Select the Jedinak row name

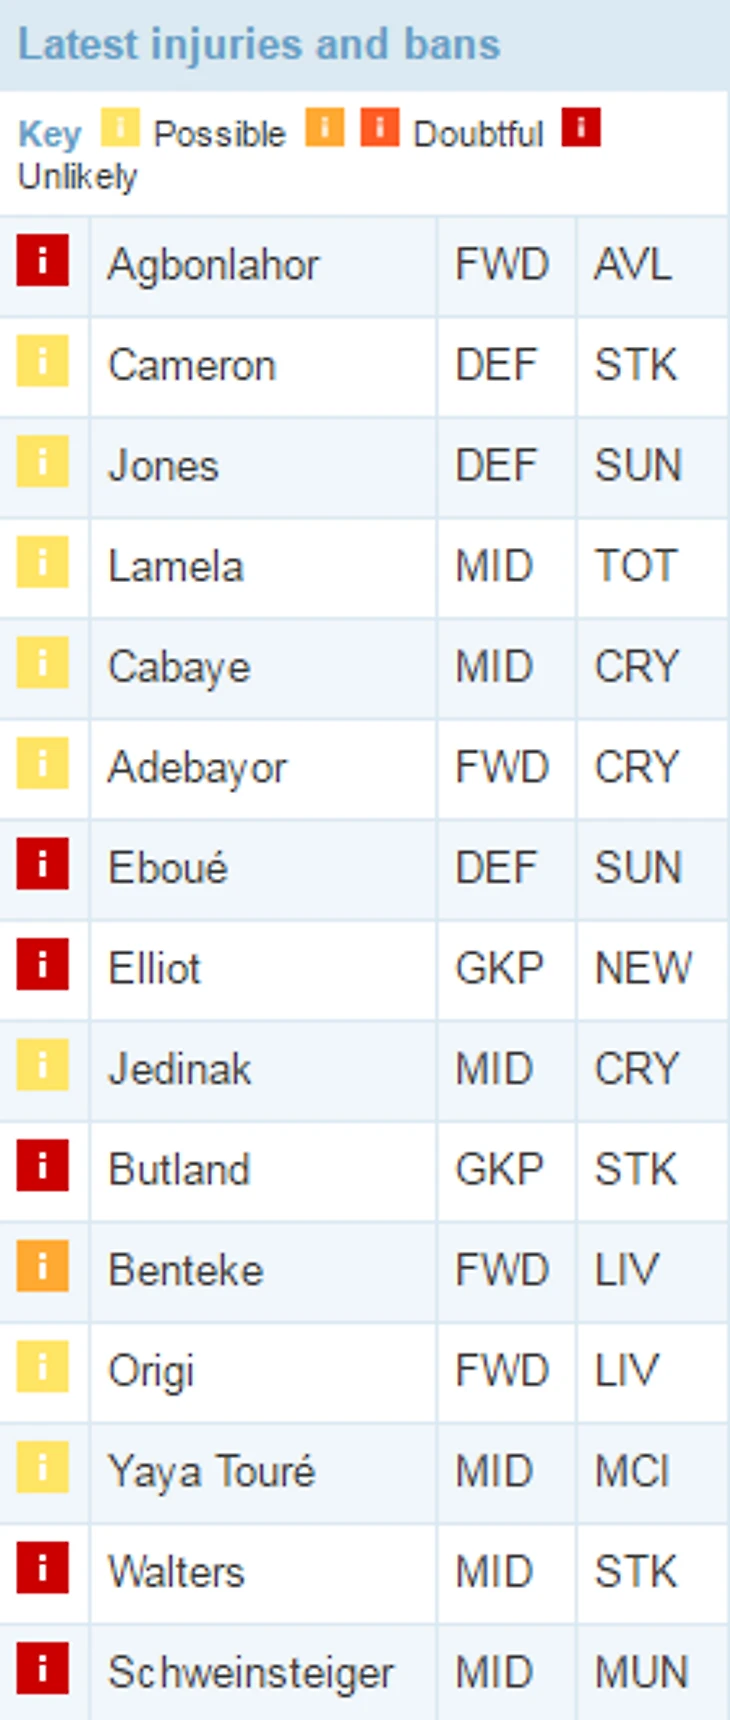180,1069
